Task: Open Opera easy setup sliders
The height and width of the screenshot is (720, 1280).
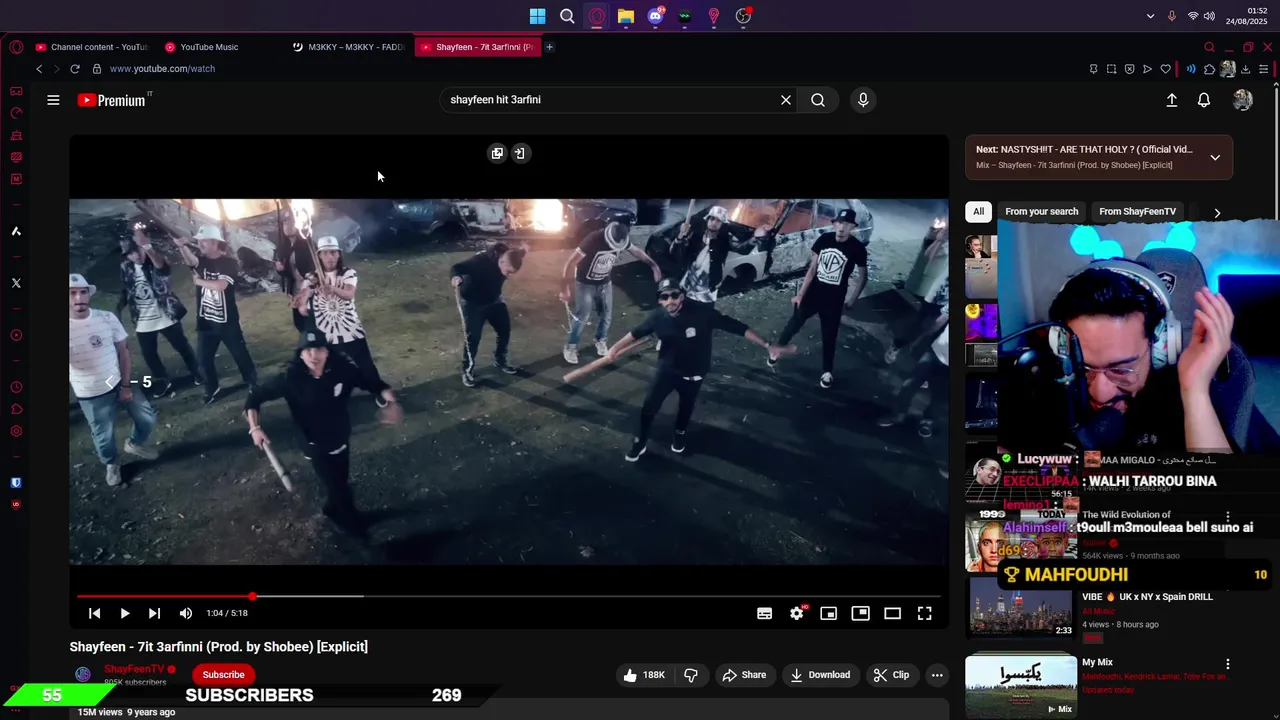Action: click(1264, 69)
